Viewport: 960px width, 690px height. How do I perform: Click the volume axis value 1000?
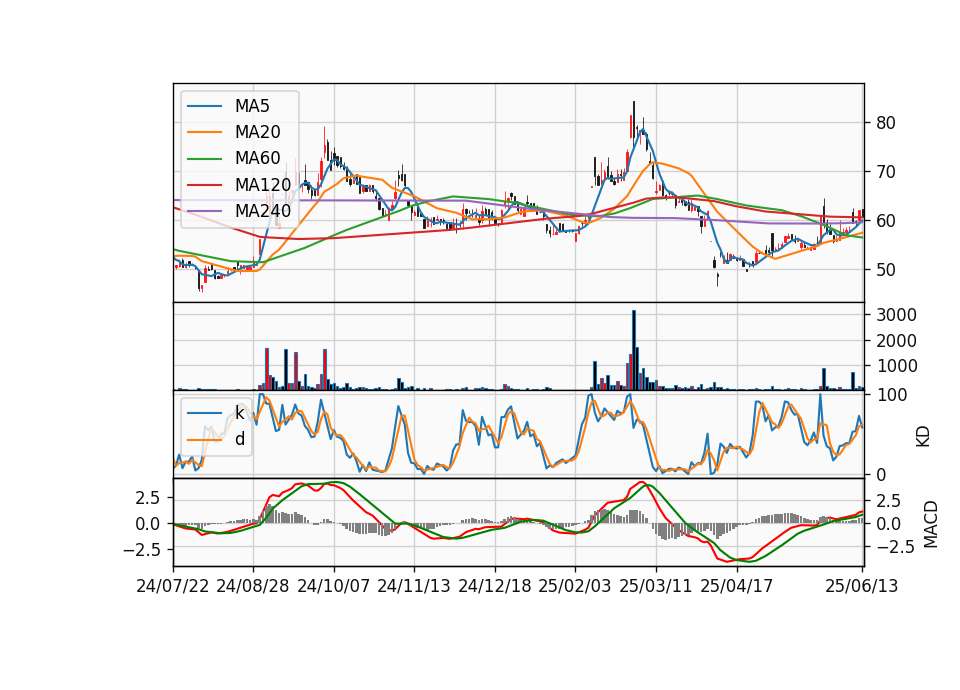[x=896, y=366]
